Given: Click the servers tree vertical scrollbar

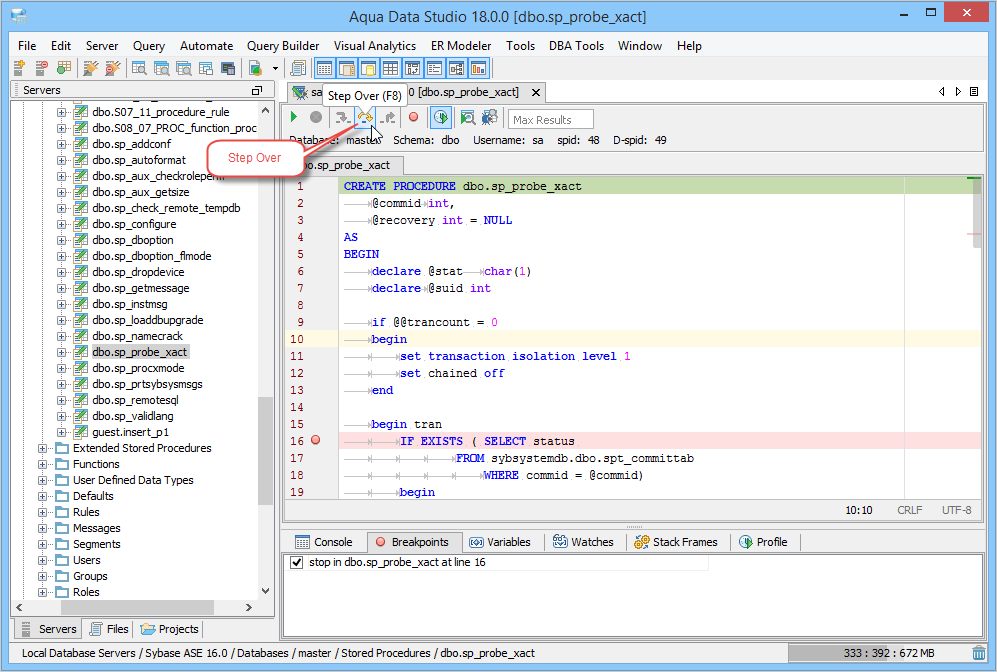Looking at the screenshot, I should (x=265, y=450).
